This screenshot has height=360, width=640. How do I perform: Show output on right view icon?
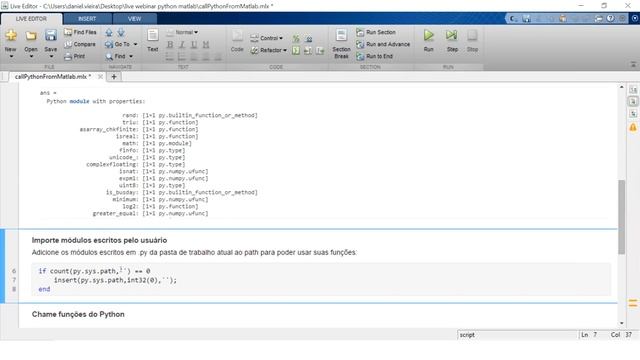(x=633, y=89)
